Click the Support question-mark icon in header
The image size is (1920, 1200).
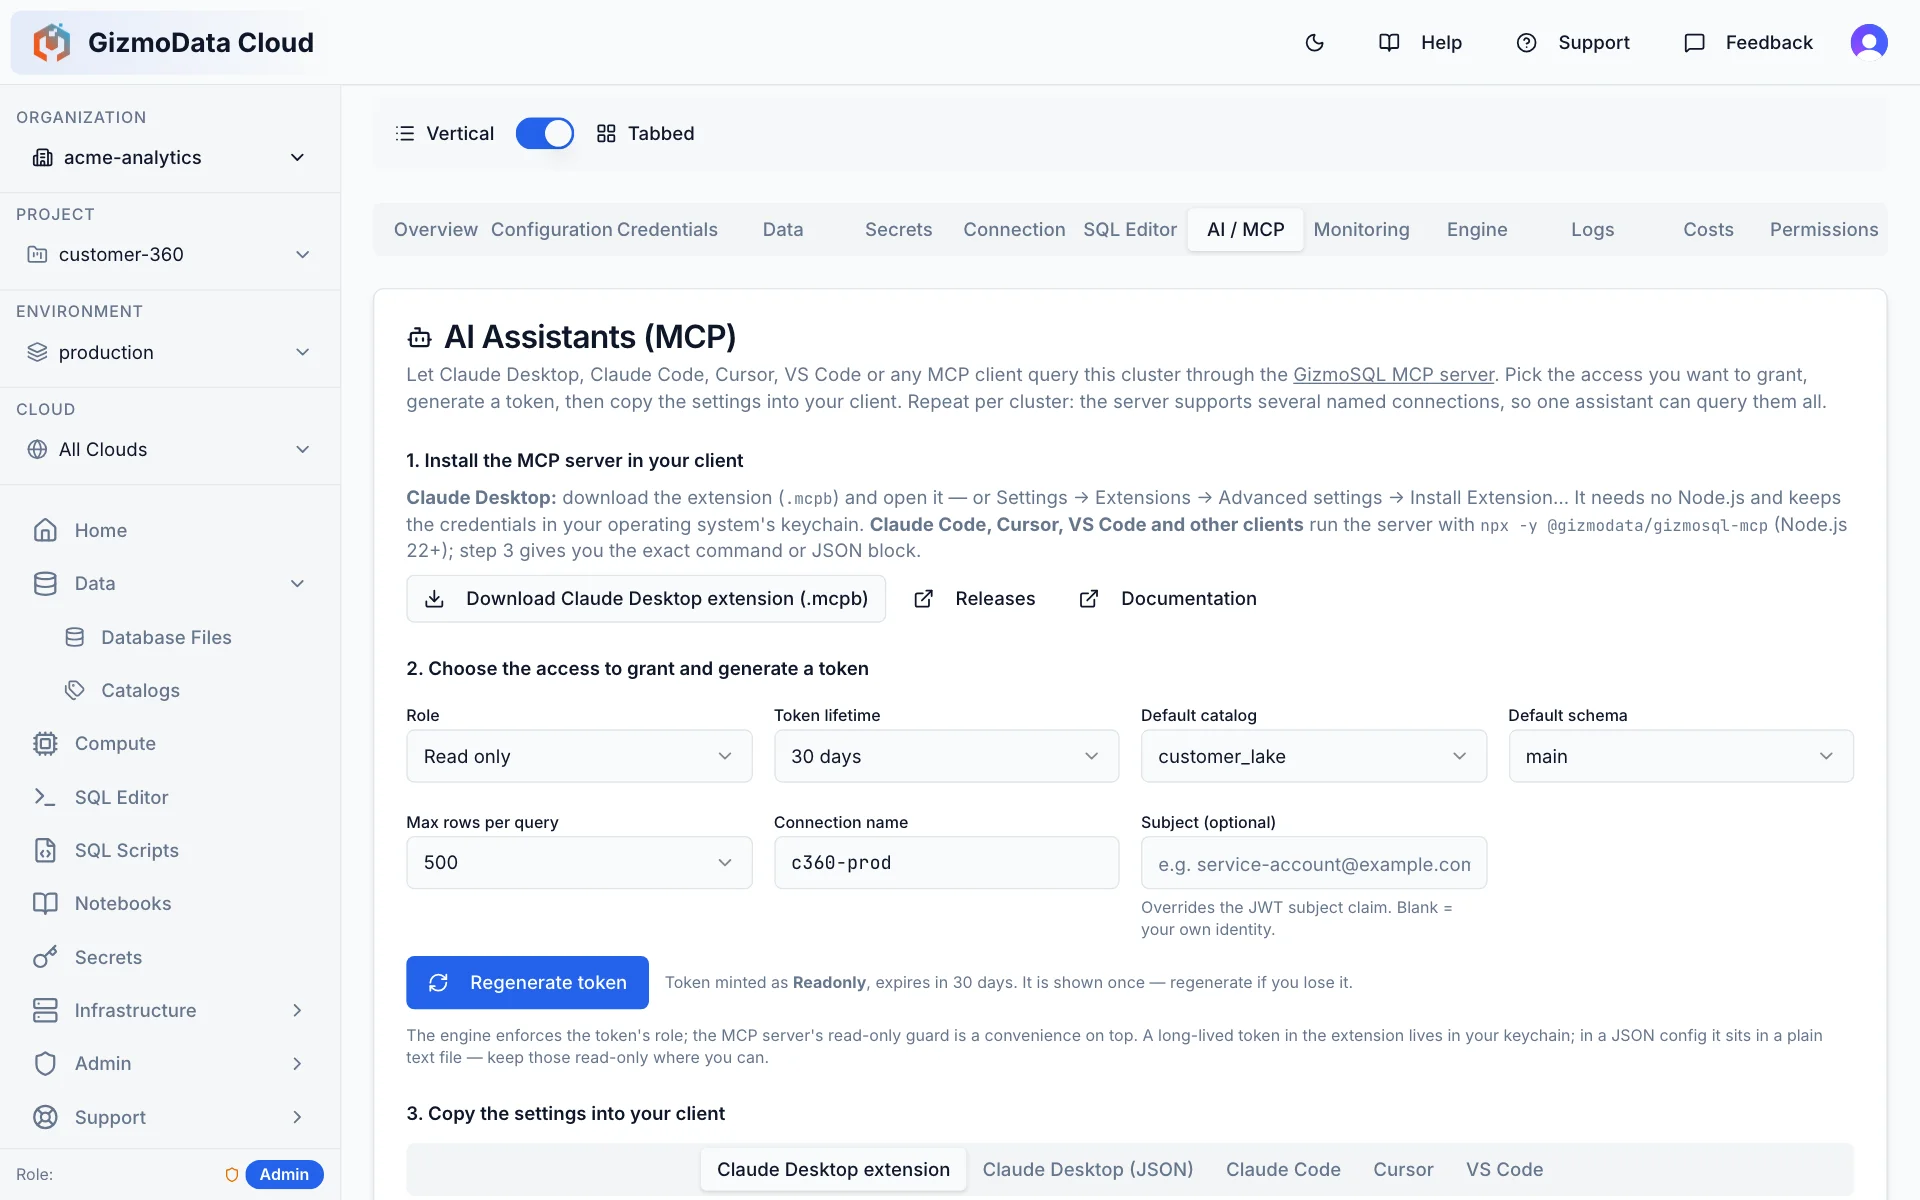click(1526, 42)
